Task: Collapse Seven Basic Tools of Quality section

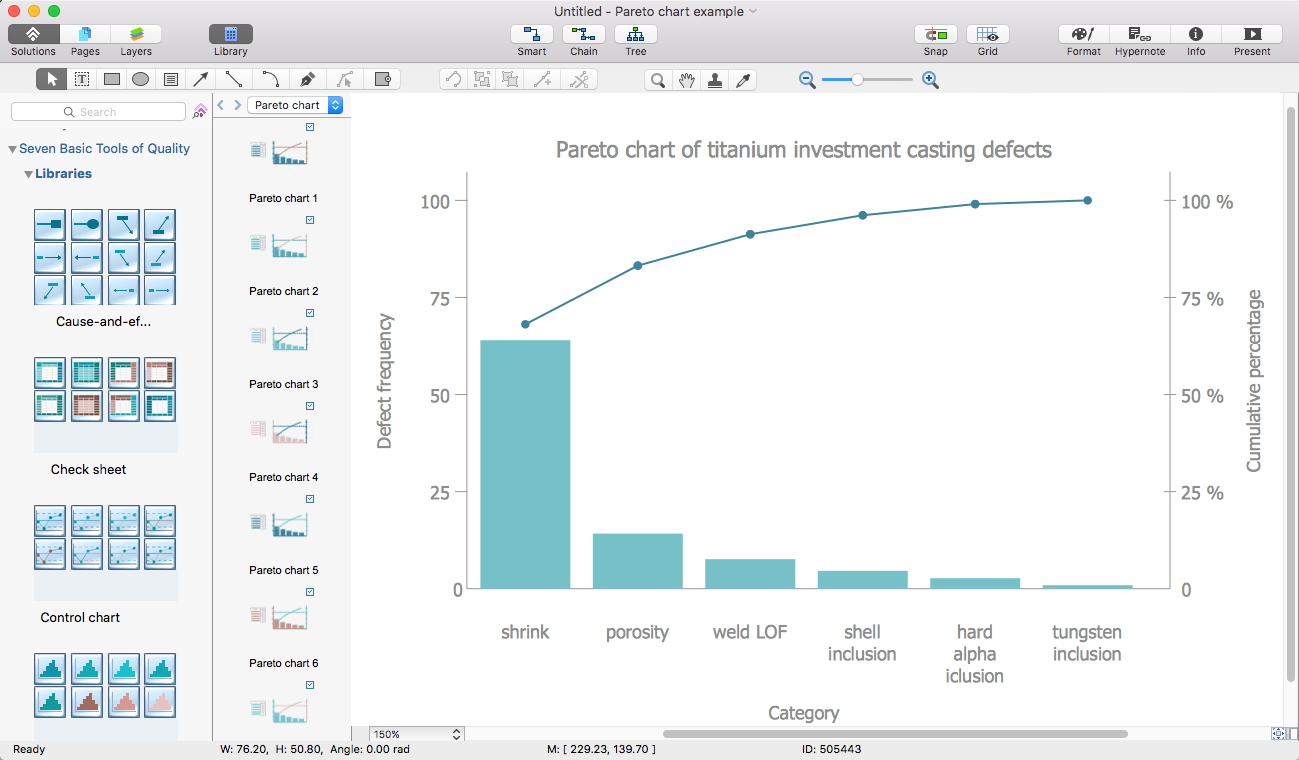Action: pos(13,149)
